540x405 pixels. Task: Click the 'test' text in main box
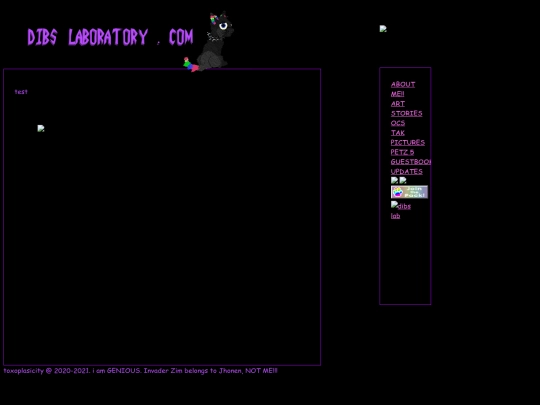click(x=21, y=92)
